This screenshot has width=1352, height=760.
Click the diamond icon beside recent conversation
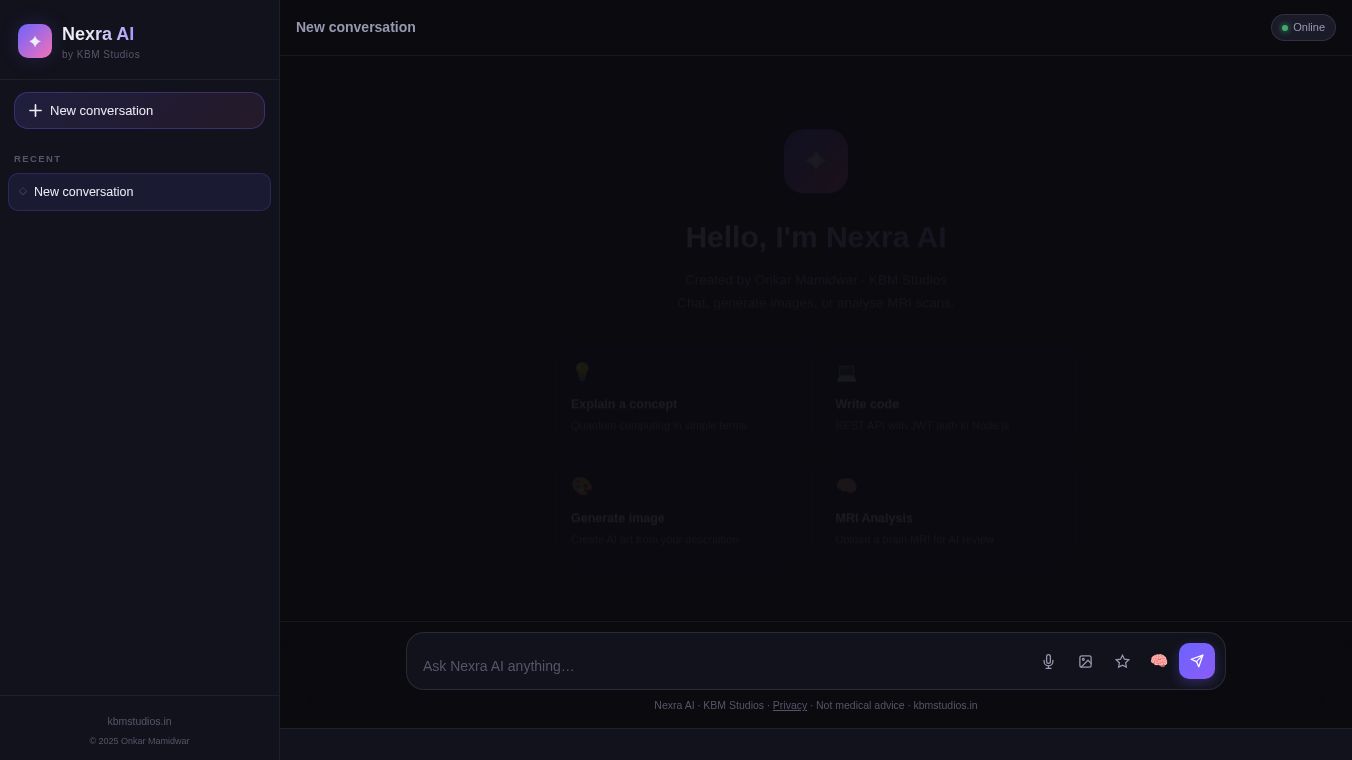pyautogui.click(x=23, y=191)
